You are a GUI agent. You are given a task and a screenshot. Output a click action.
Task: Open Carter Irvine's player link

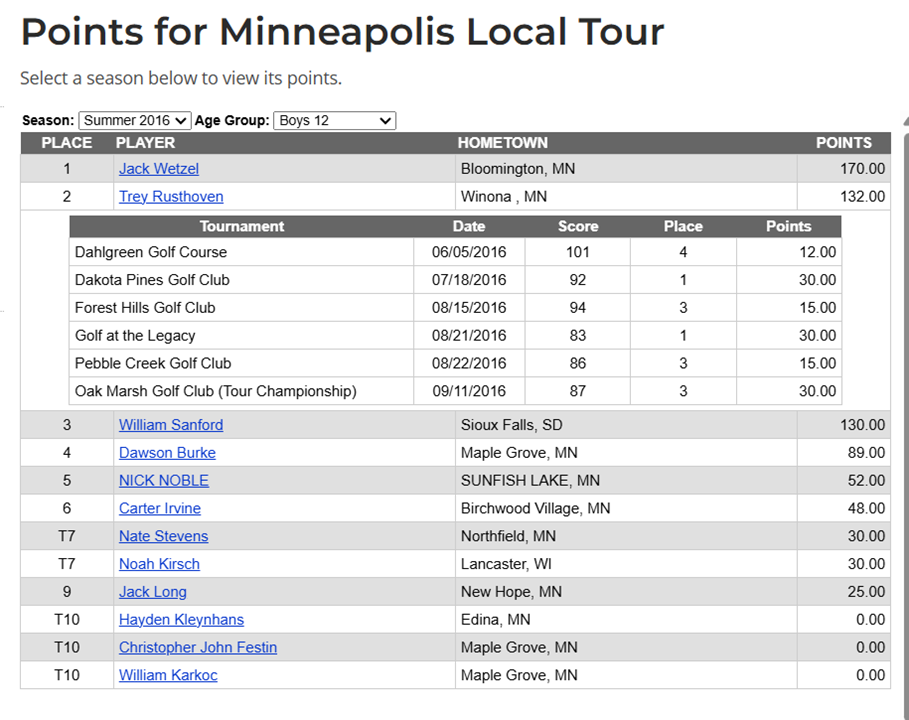tap(160, 509)
